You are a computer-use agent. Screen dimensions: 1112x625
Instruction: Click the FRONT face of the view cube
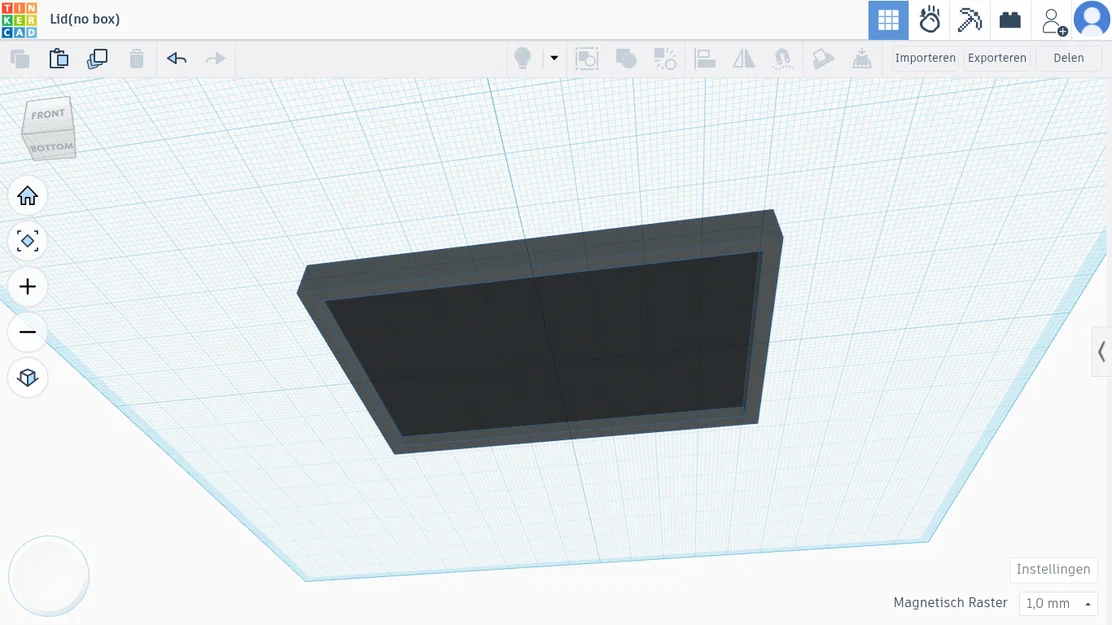(x=48, y=114)
